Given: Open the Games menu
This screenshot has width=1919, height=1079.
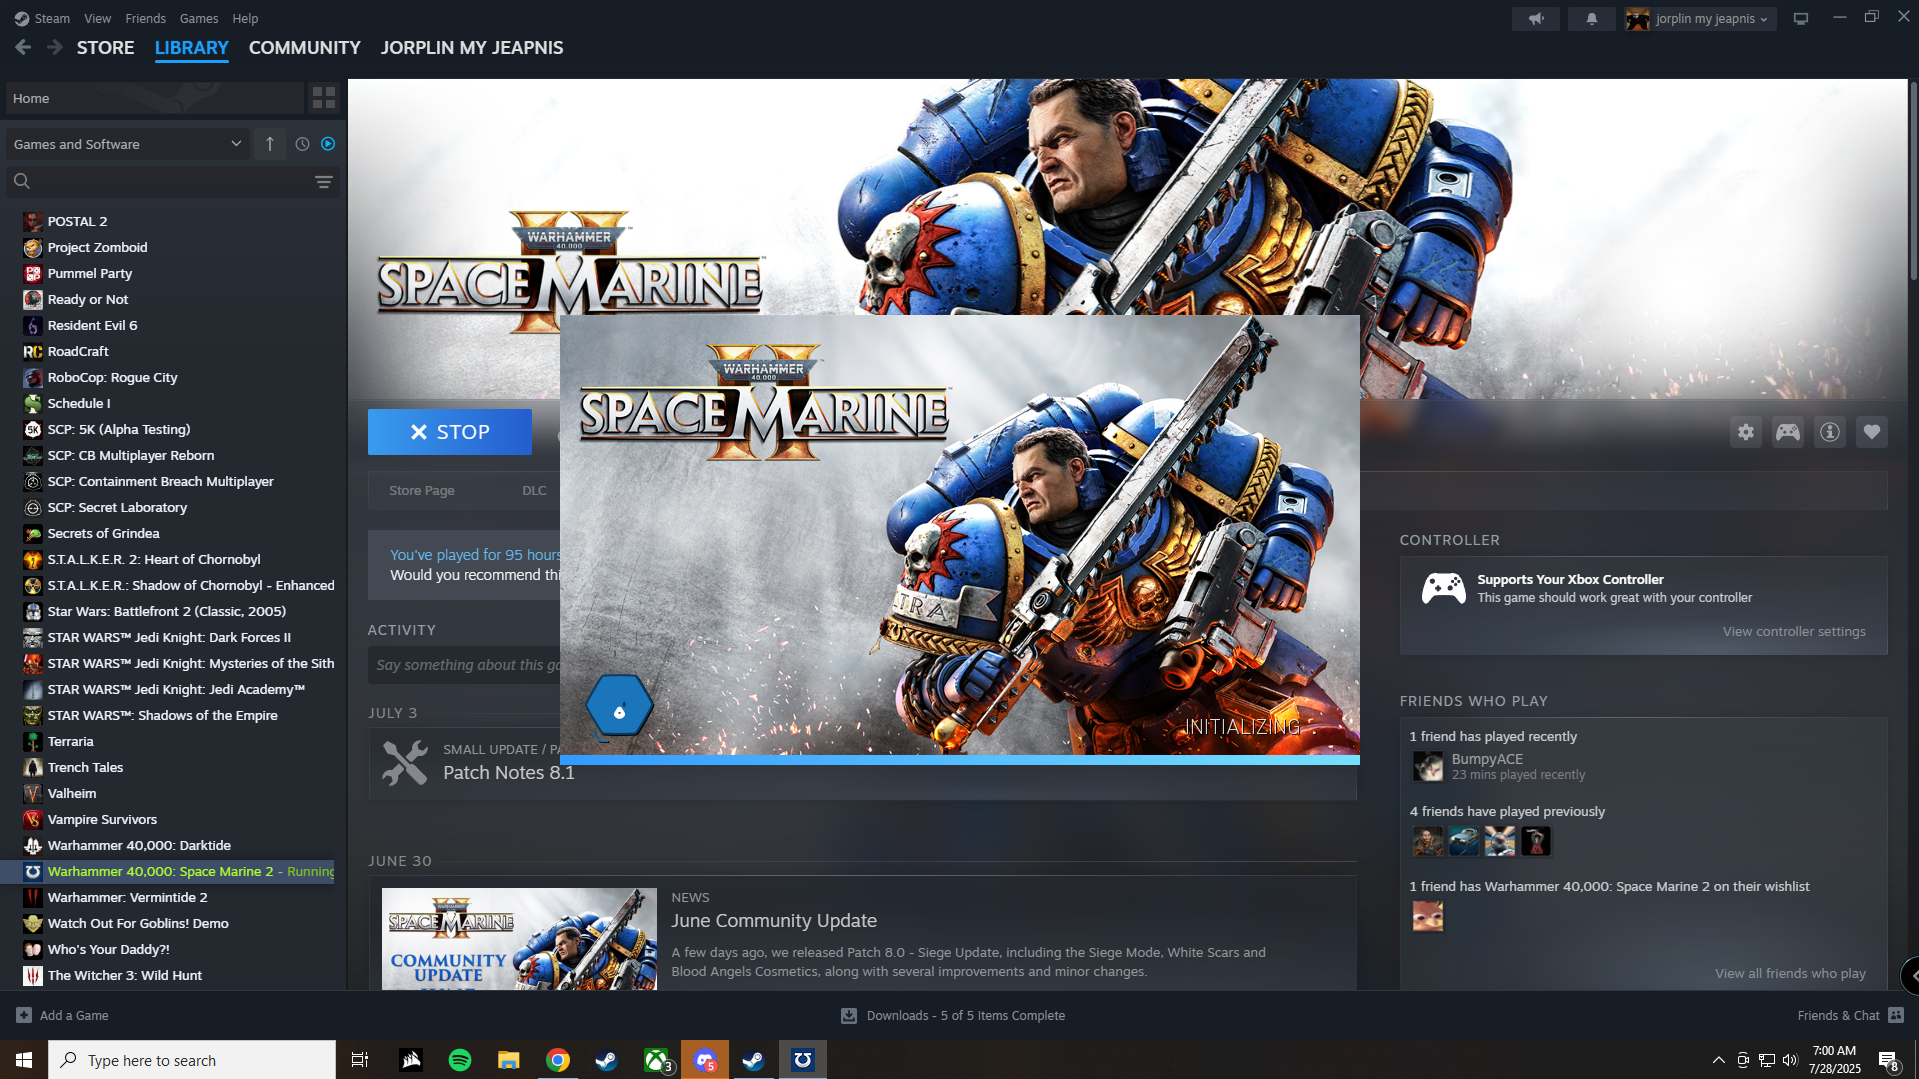Looking at the screenshot, I should click(x=199, y=18).
